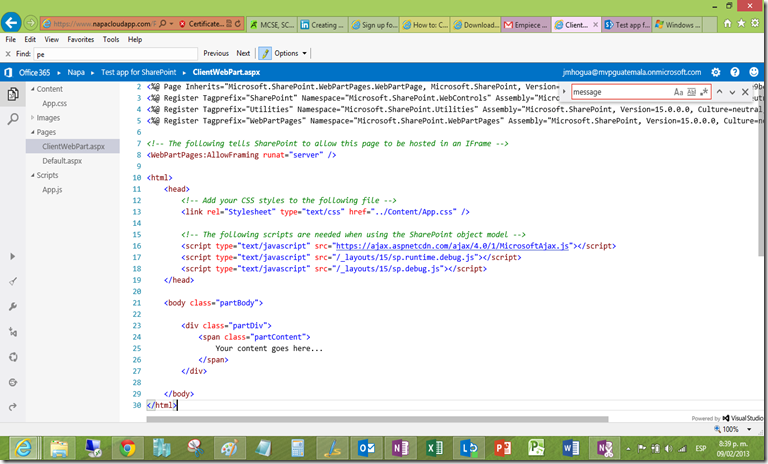Refresh the page in address bar
Viewport: 768px width, 464px height.
pos(238,24)
